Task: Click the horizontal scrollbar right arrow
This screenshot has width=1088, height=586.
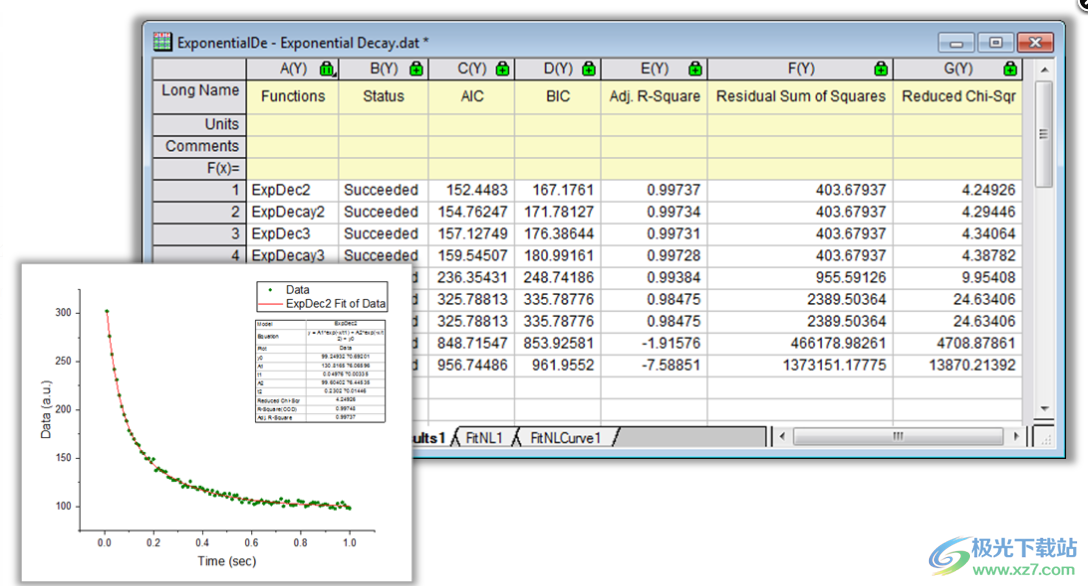Action: (x=1016, y=436)
